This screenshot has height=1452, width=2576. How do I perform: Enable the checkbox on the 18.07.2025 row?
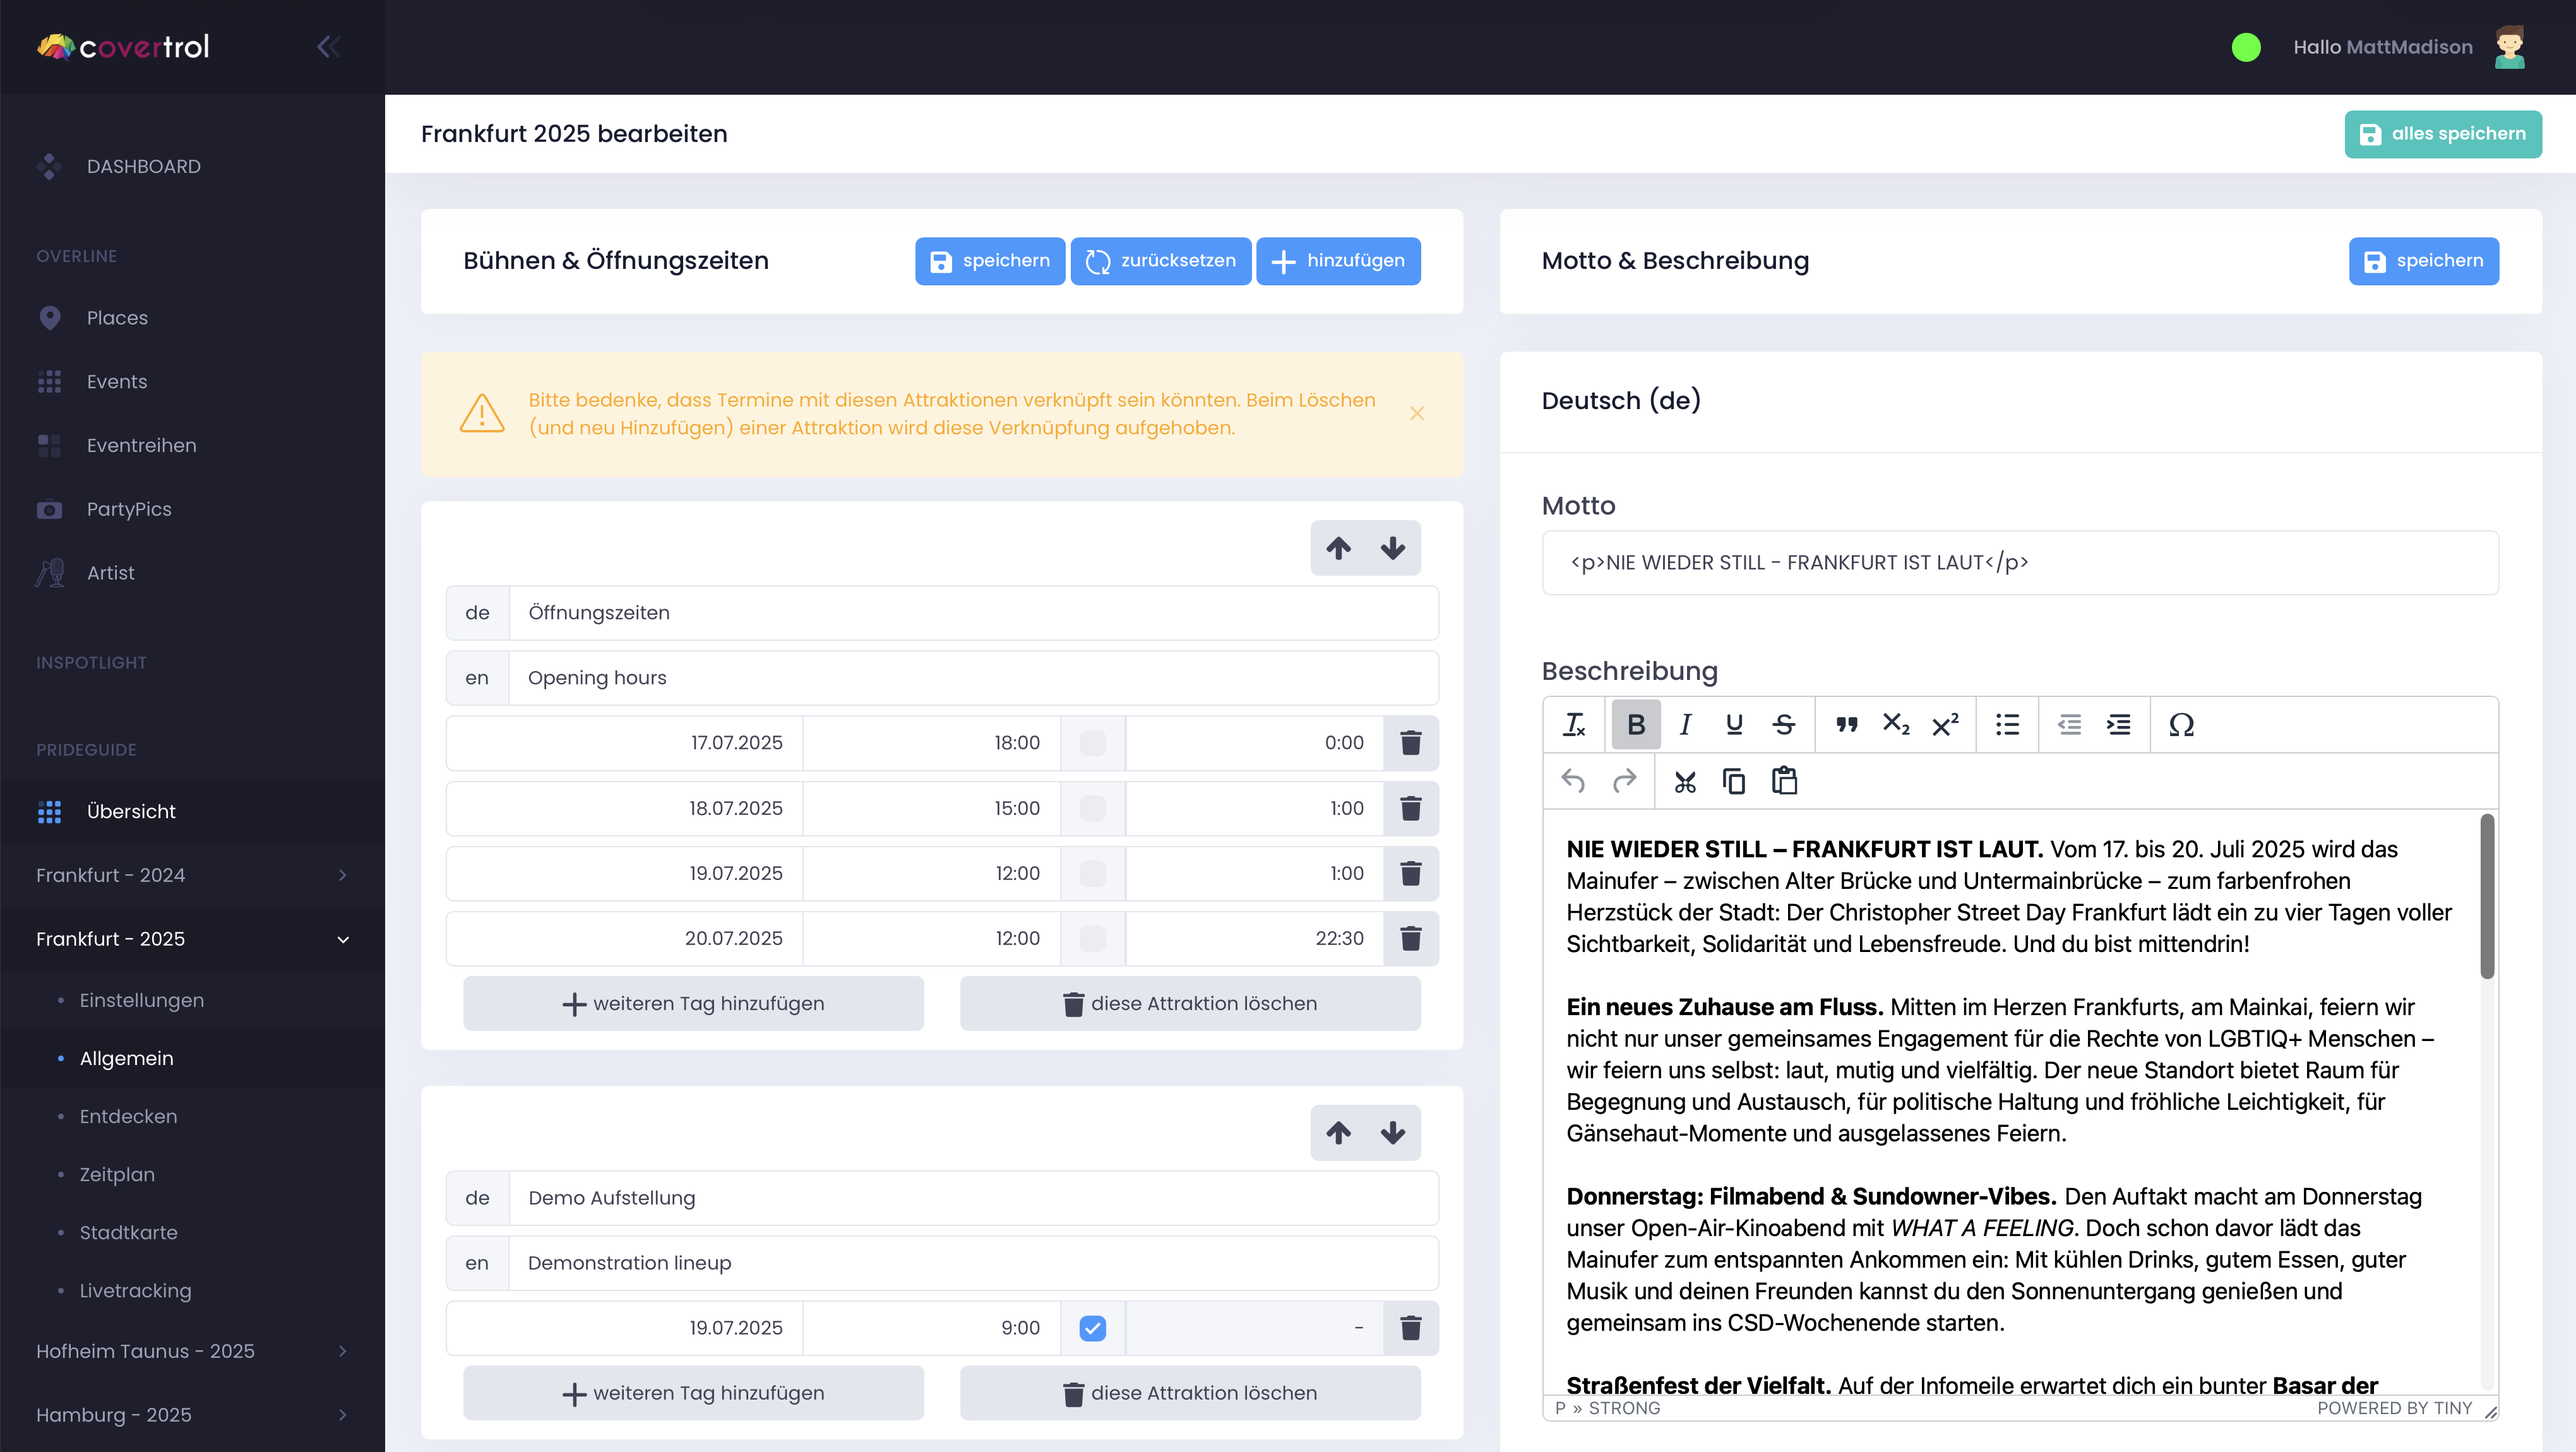1093,808
